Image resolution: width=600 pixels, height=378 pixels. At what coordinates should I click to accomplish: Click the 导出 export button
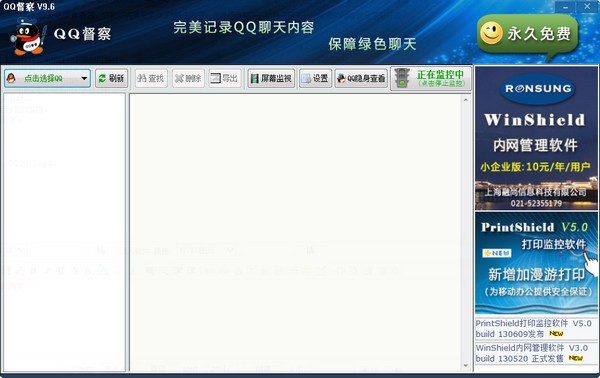click(225, 78)
